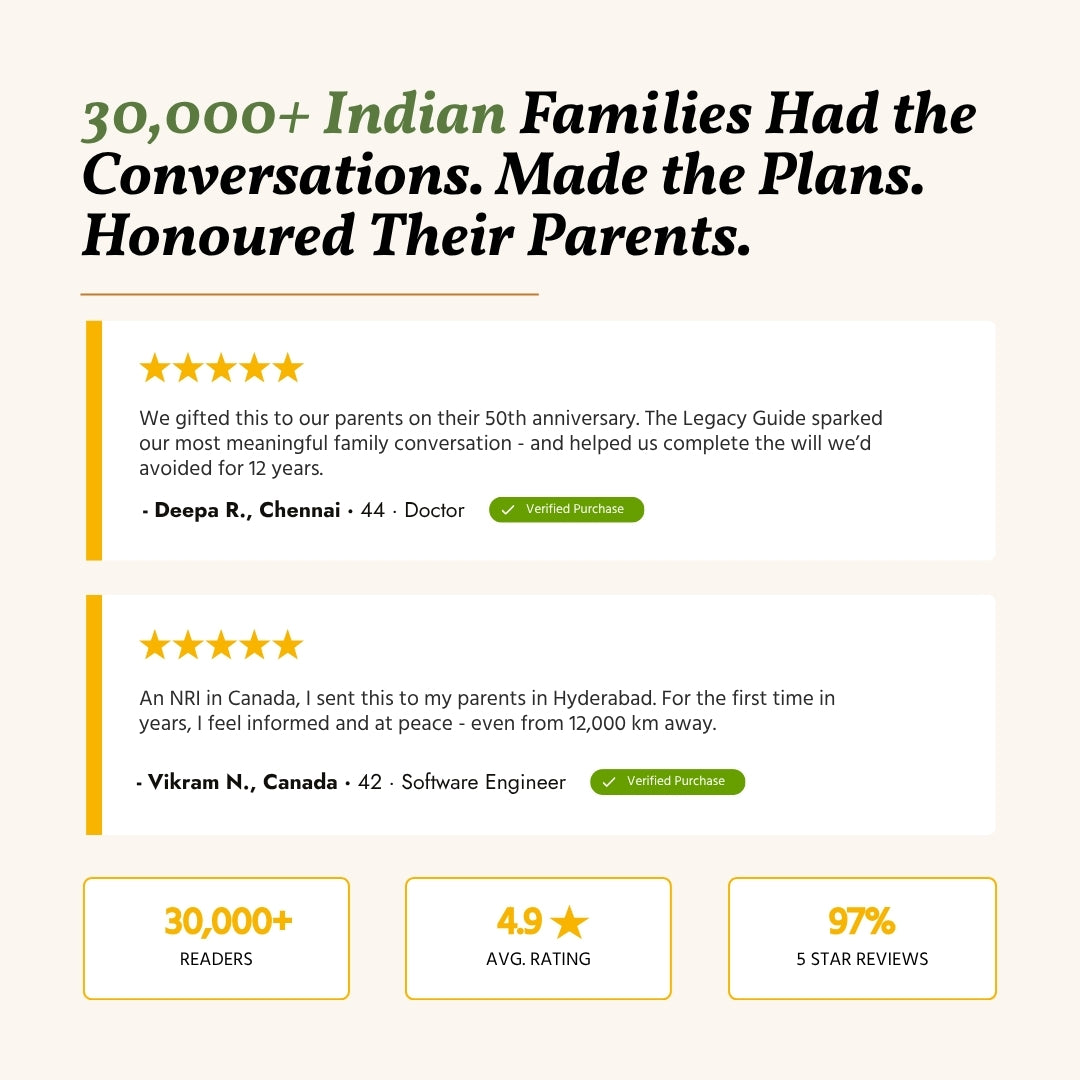Click the orange divider line under the headline
This screenshot has height=1080, width=1080.
pos(309,294)
